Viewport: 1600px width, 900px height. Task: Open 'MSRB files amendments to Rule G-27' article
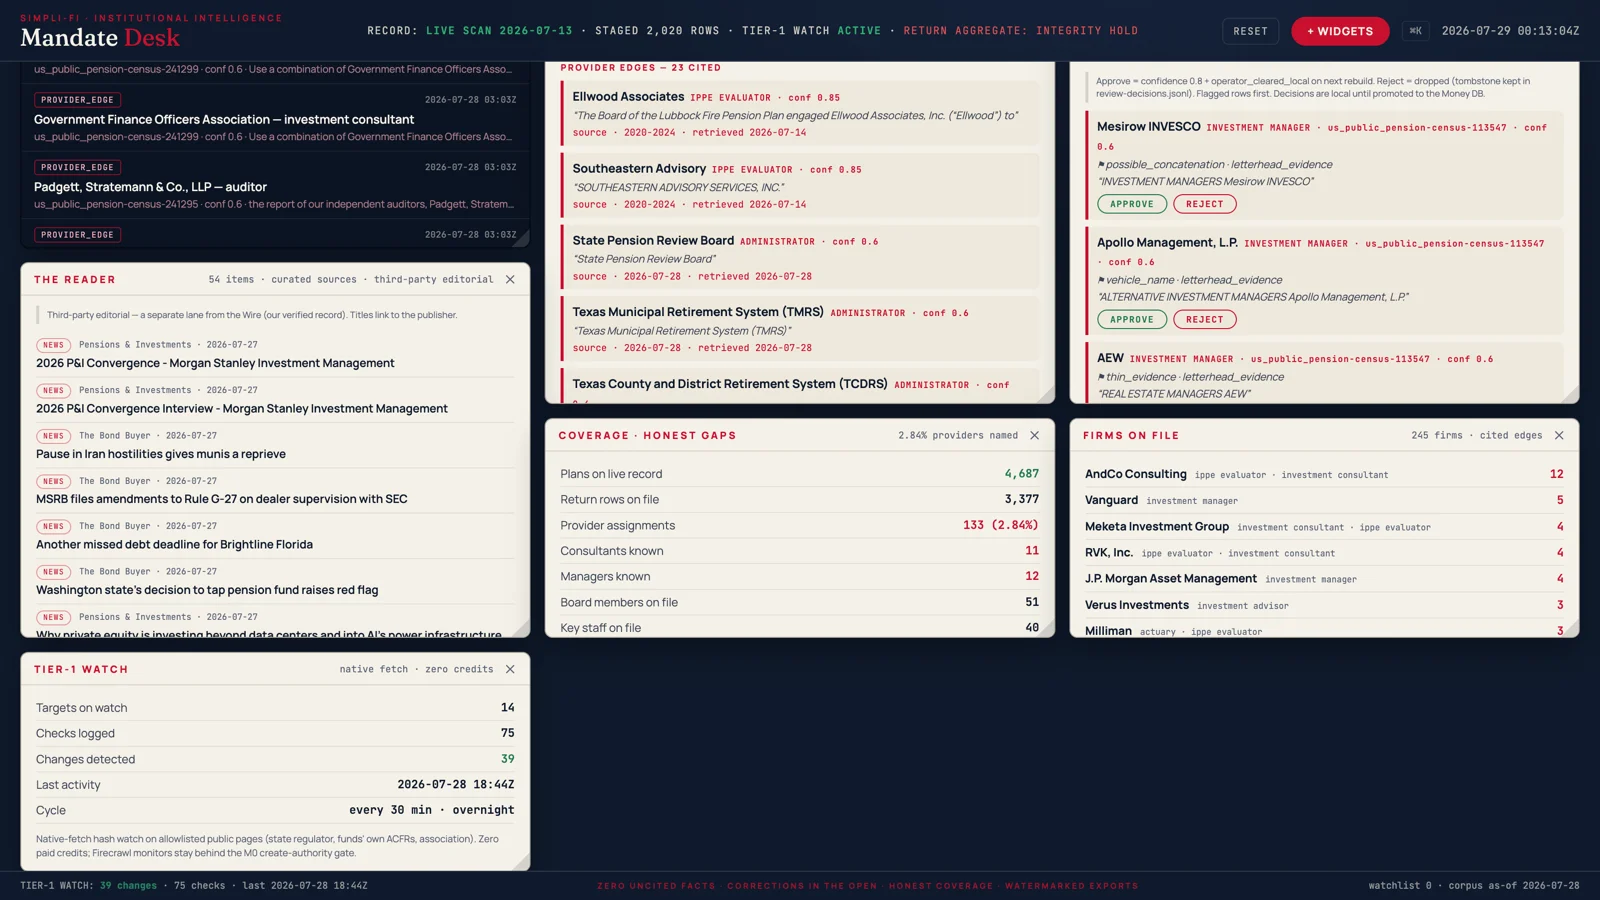tap(222, 499)
